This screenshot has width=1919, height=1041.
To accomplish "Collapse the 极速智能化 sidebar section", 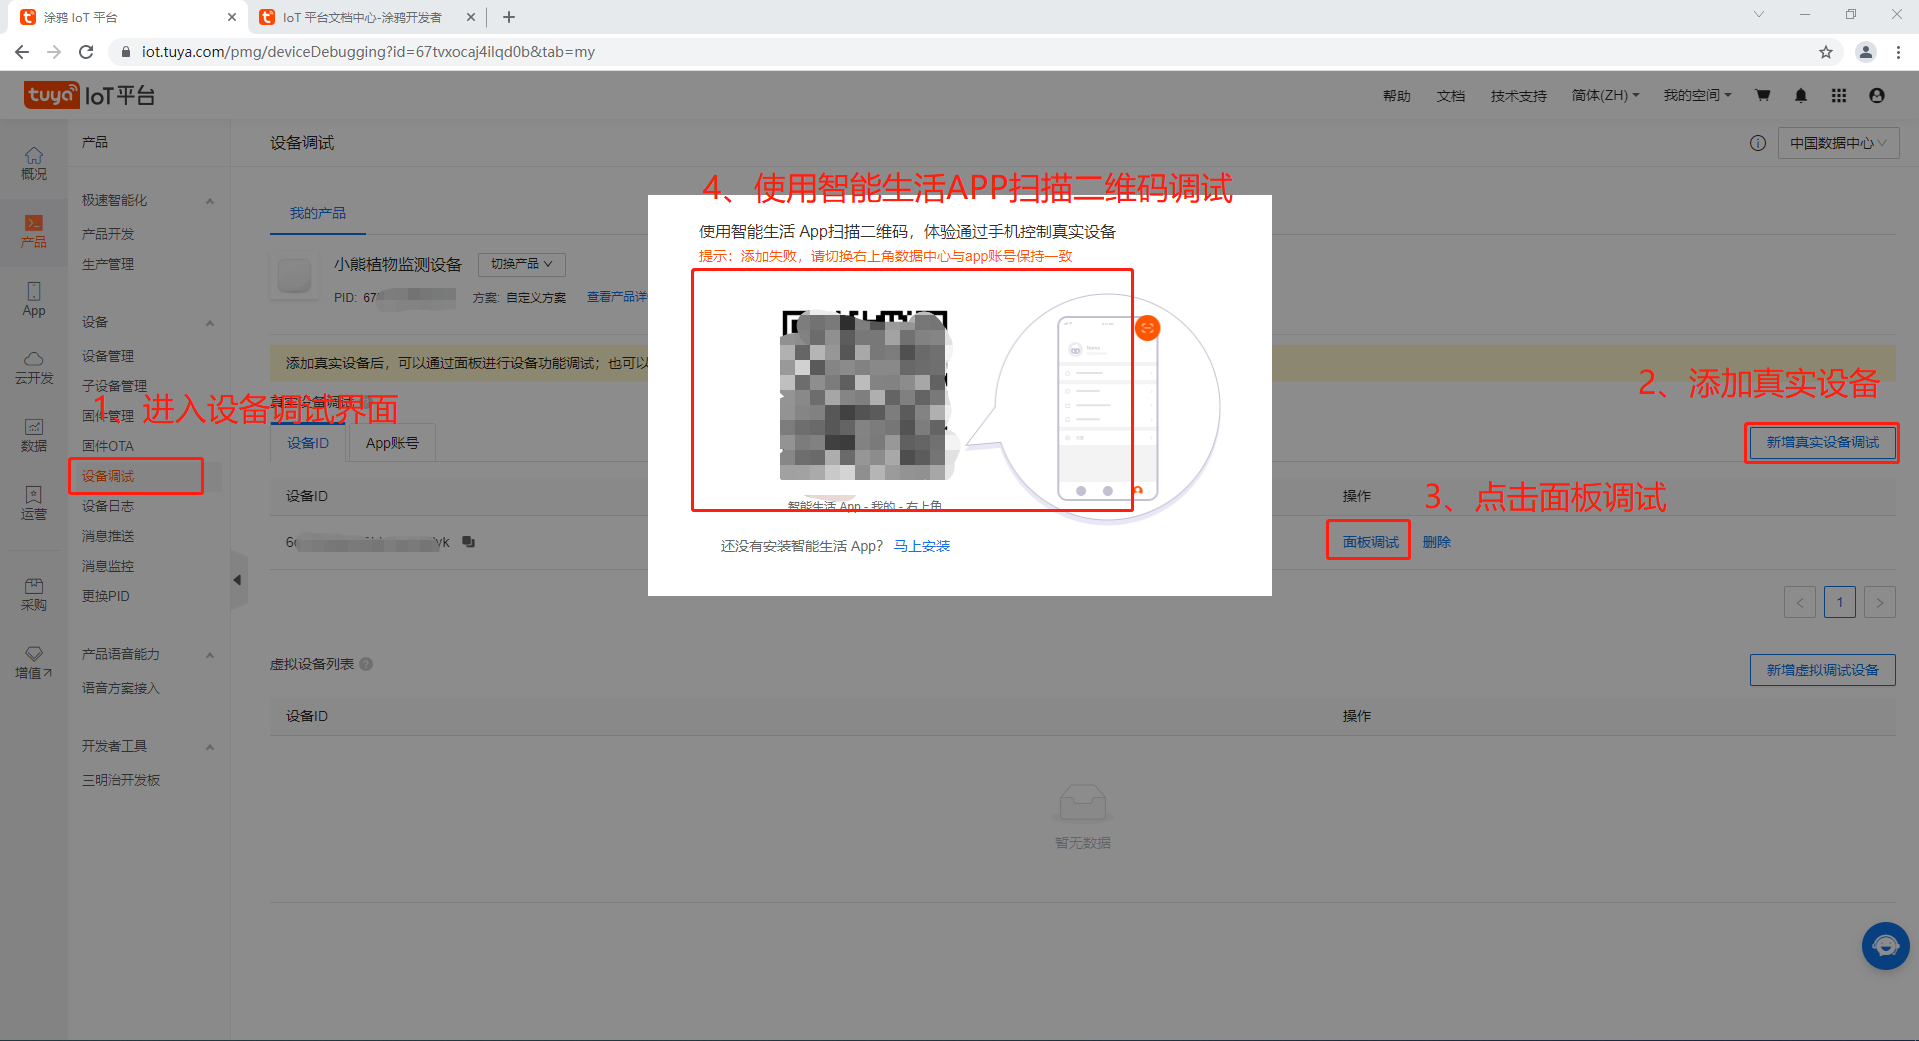I will click(210, 201).
